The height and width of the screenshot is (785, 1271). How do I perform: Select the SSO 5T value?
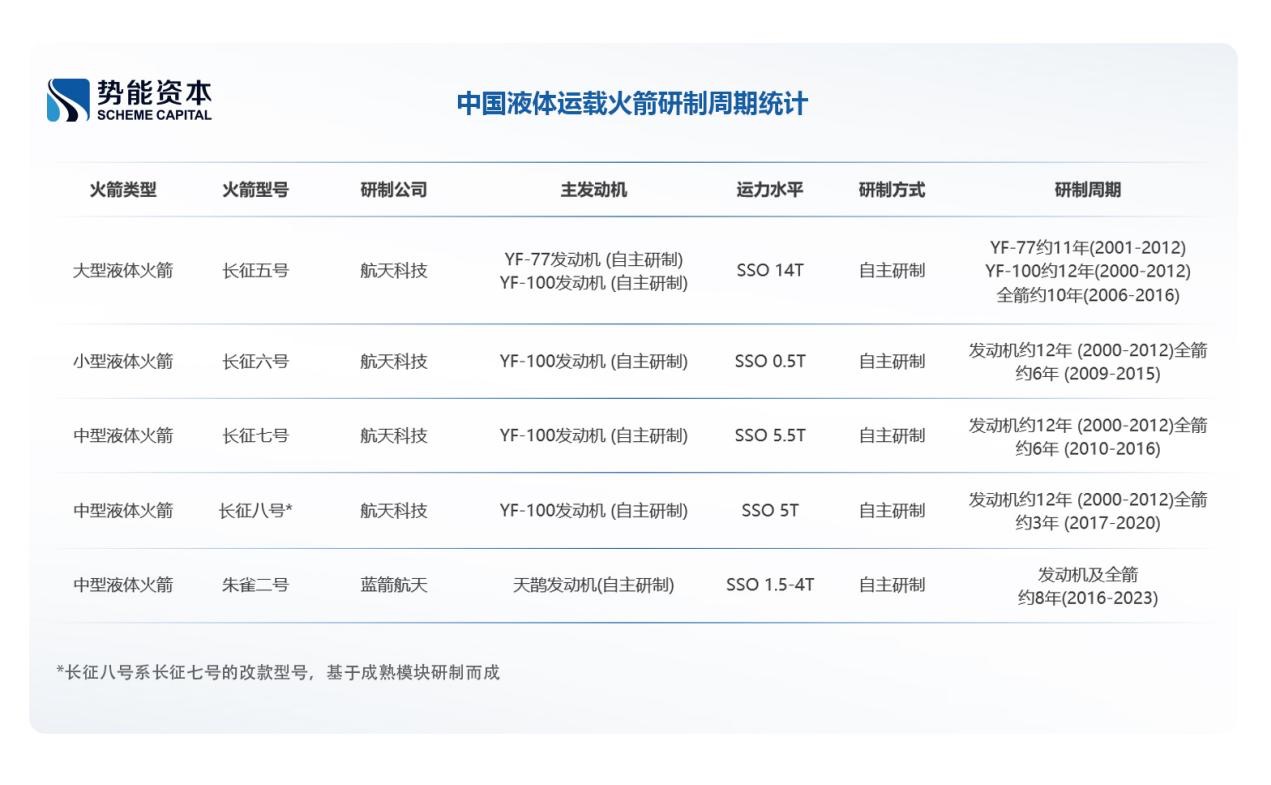[770, 510]
